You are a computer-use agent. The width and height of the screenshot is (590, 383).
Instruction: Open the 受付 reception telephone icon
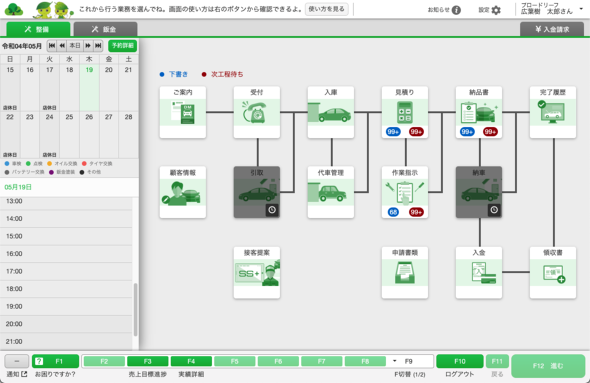pos(257,112)
